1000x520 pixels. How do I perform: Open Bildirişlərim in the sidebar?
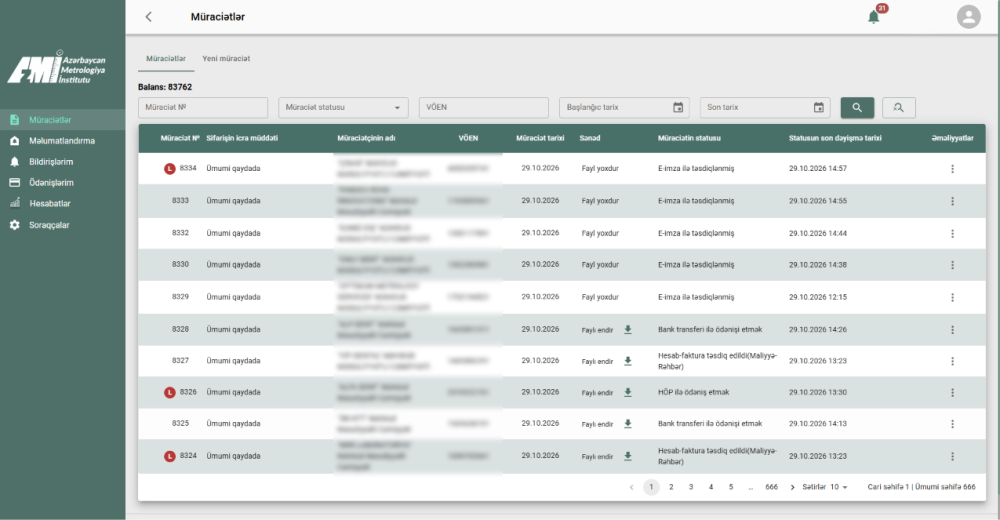51,161
